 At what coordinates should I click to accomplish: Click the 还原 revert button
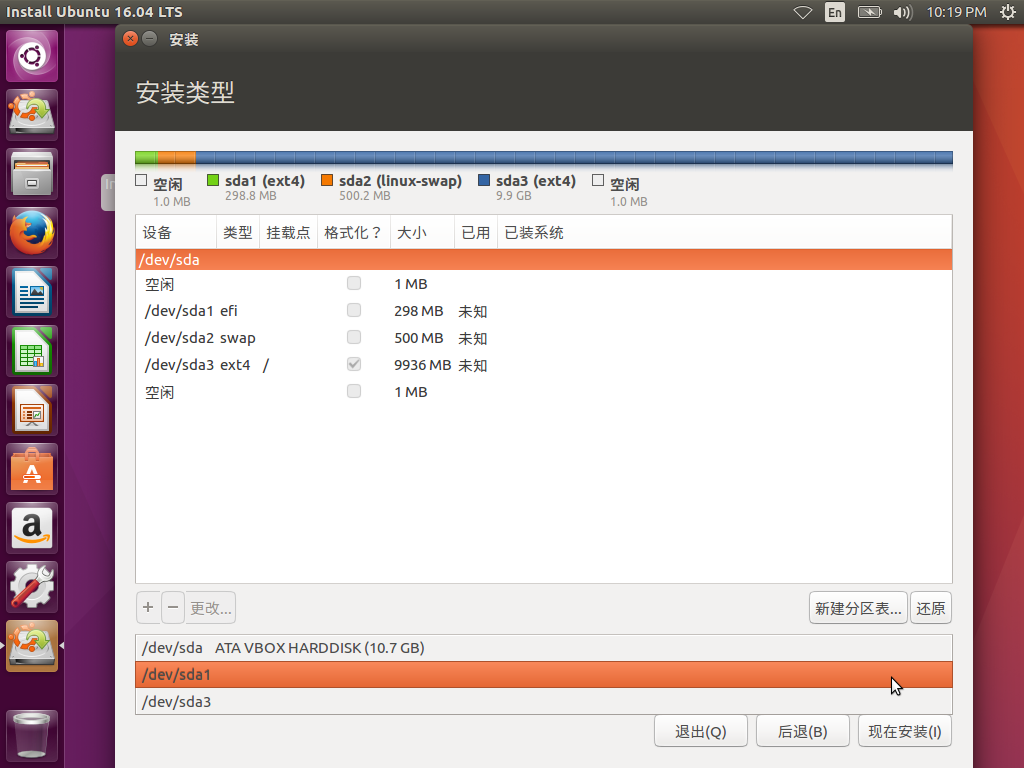pos(931,608)
